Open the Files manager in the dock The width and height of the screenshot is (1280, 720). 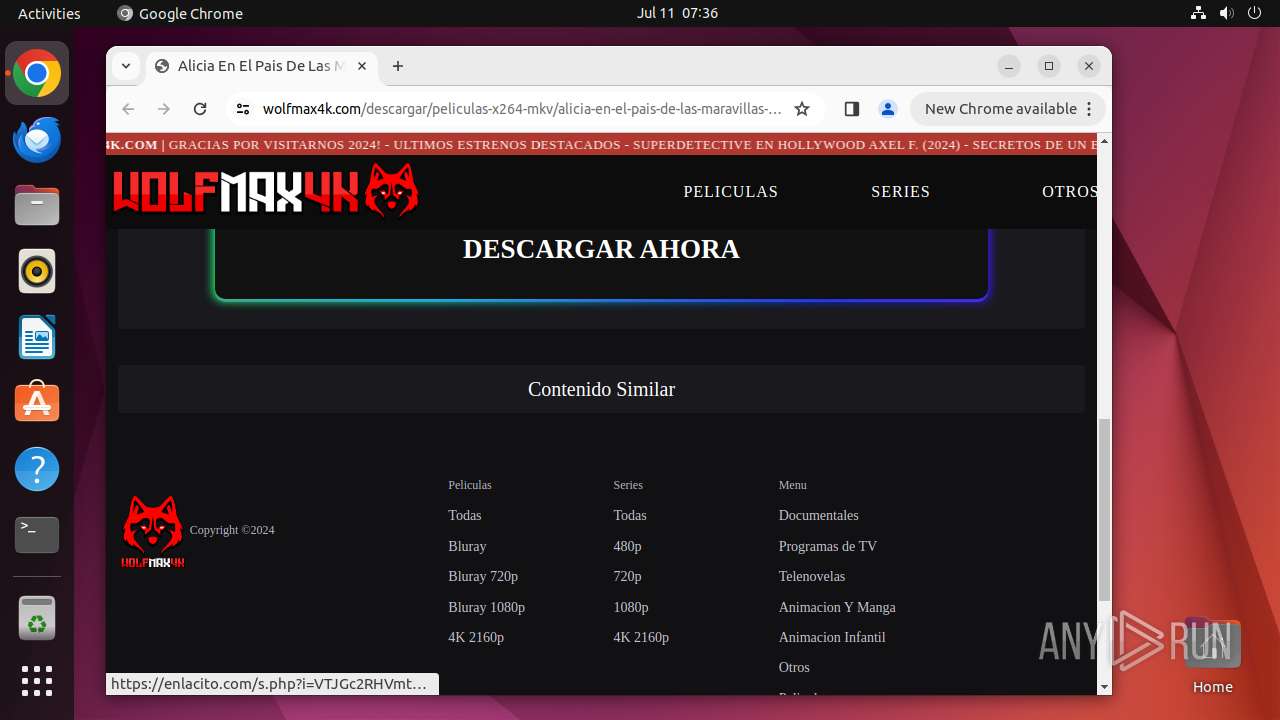point(37,206)
